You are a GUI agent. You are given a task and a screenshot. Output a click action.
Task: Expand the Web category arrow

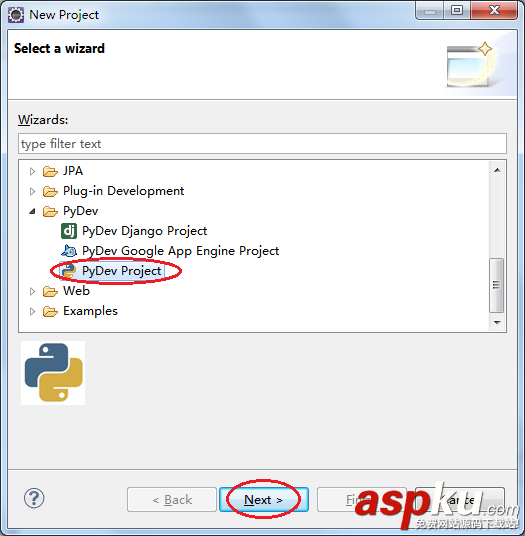click(x=32, y=292)
